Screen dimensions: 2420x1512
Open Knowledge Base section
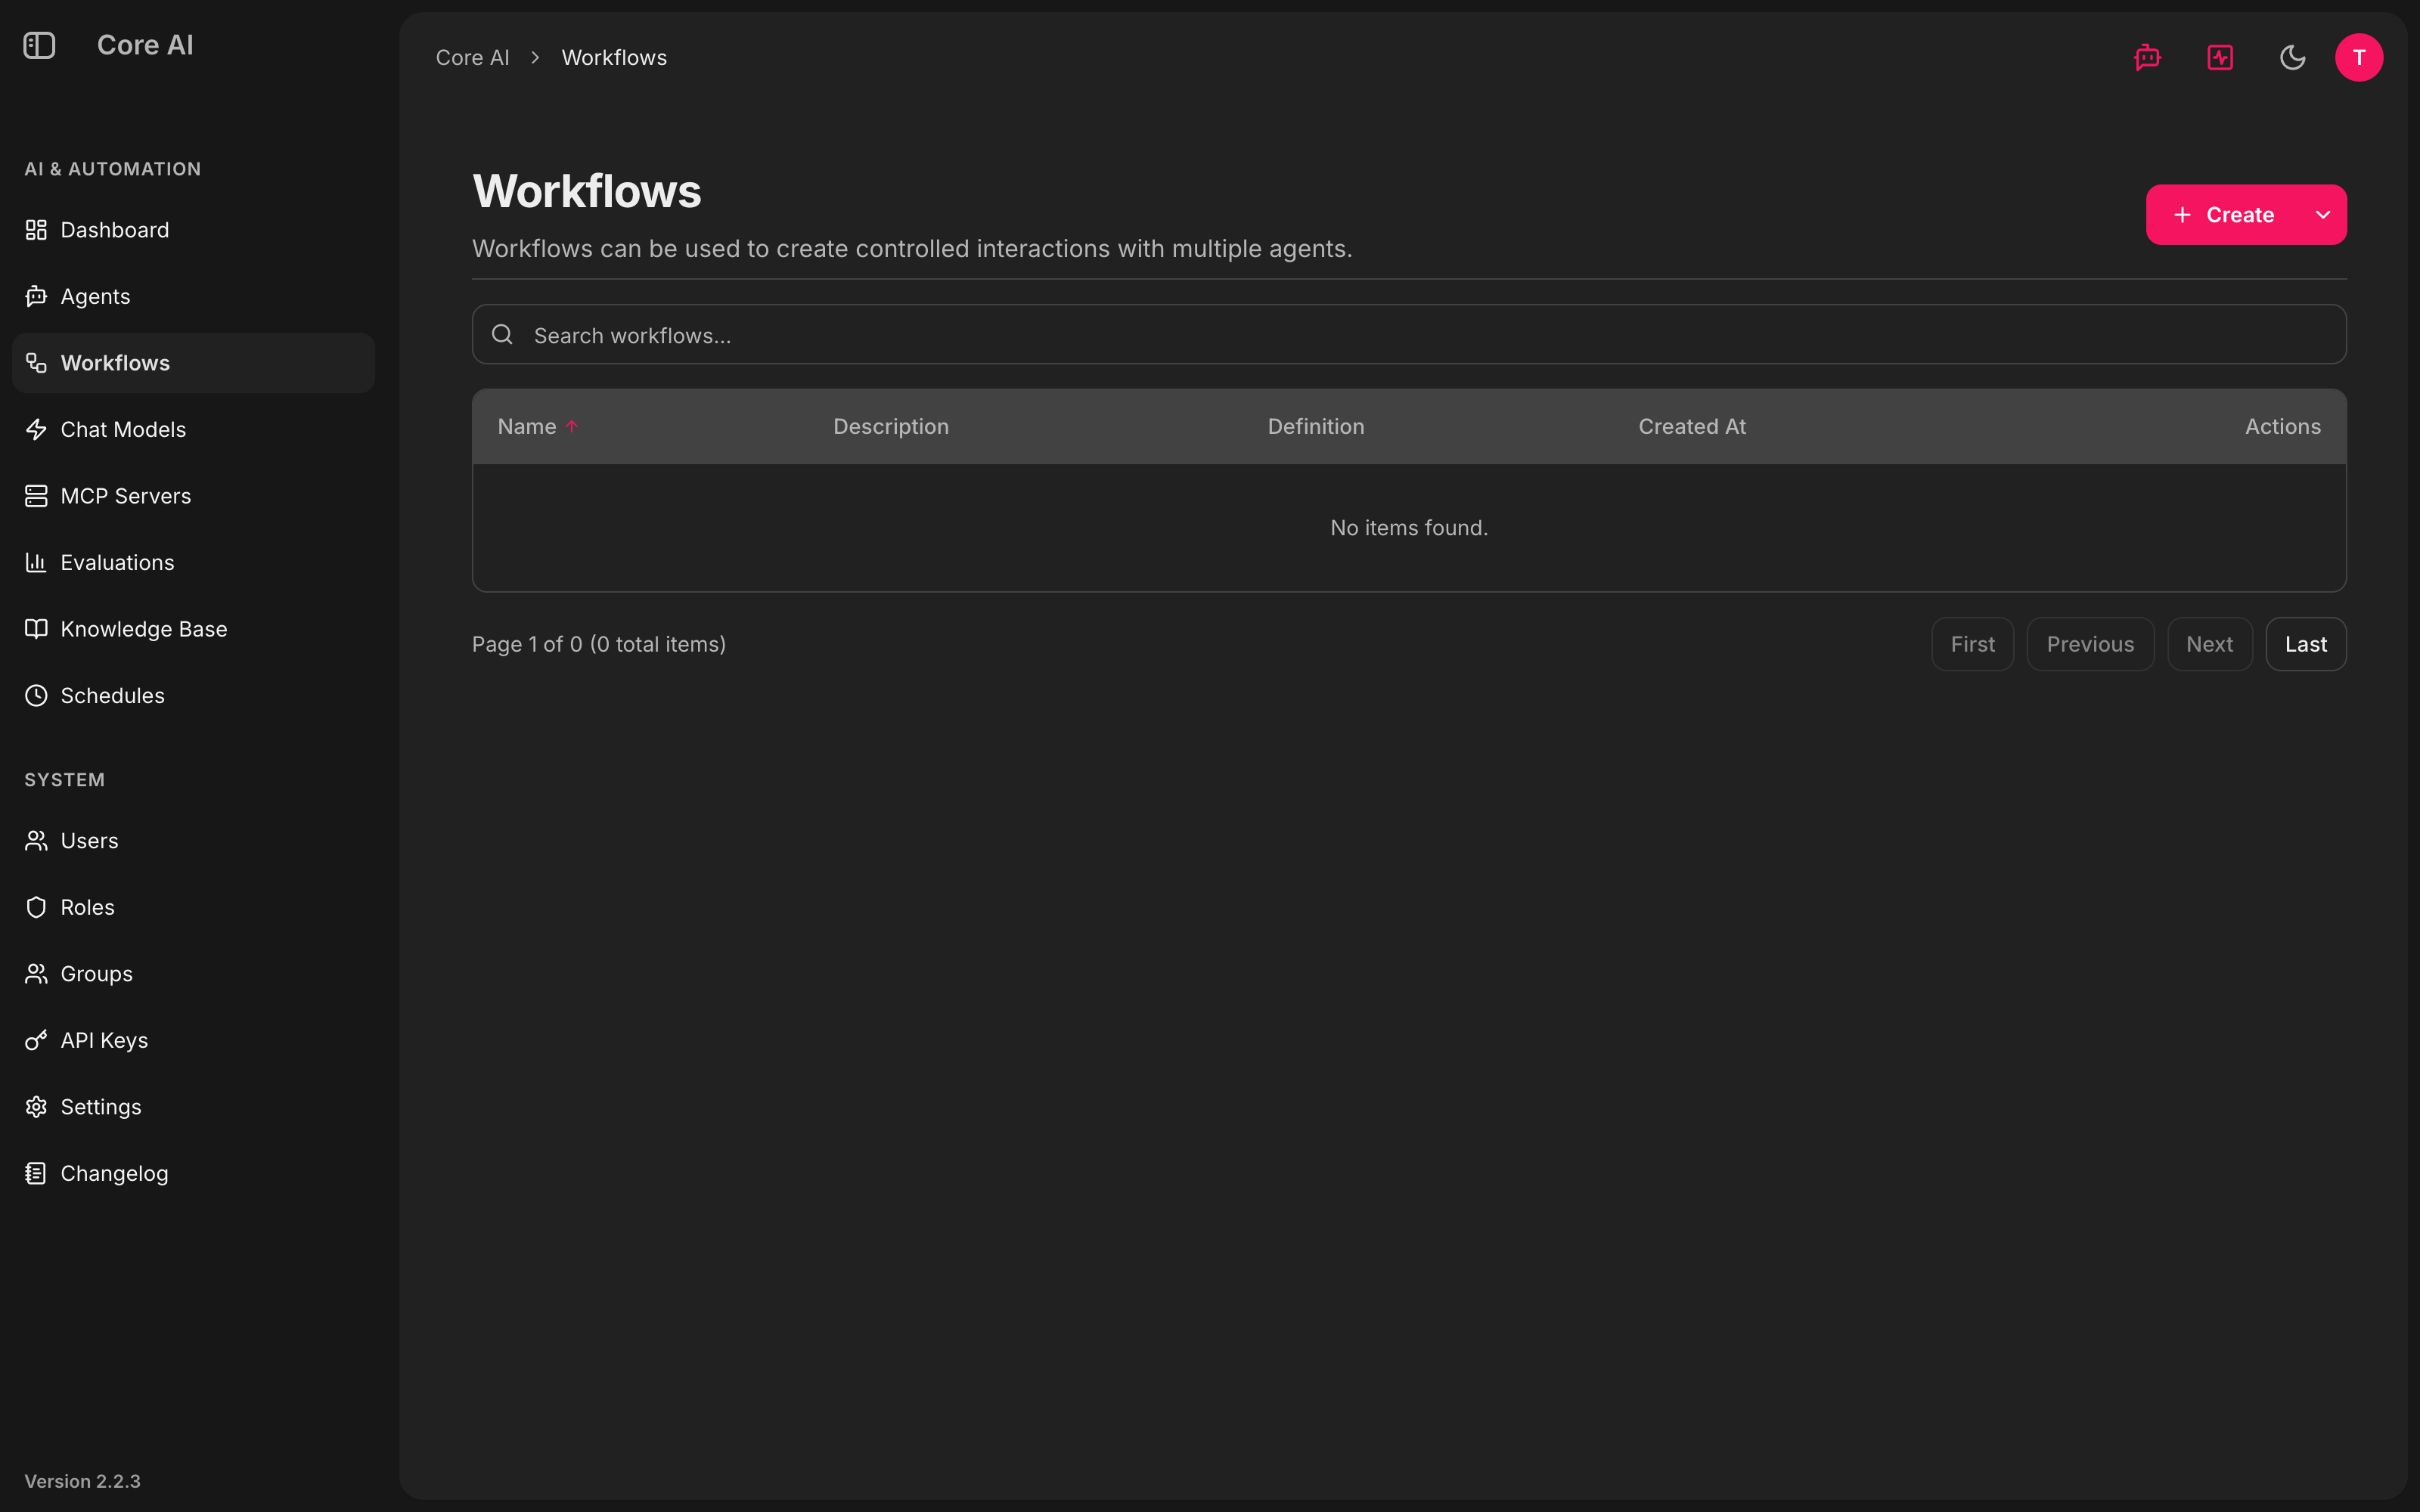193,629
